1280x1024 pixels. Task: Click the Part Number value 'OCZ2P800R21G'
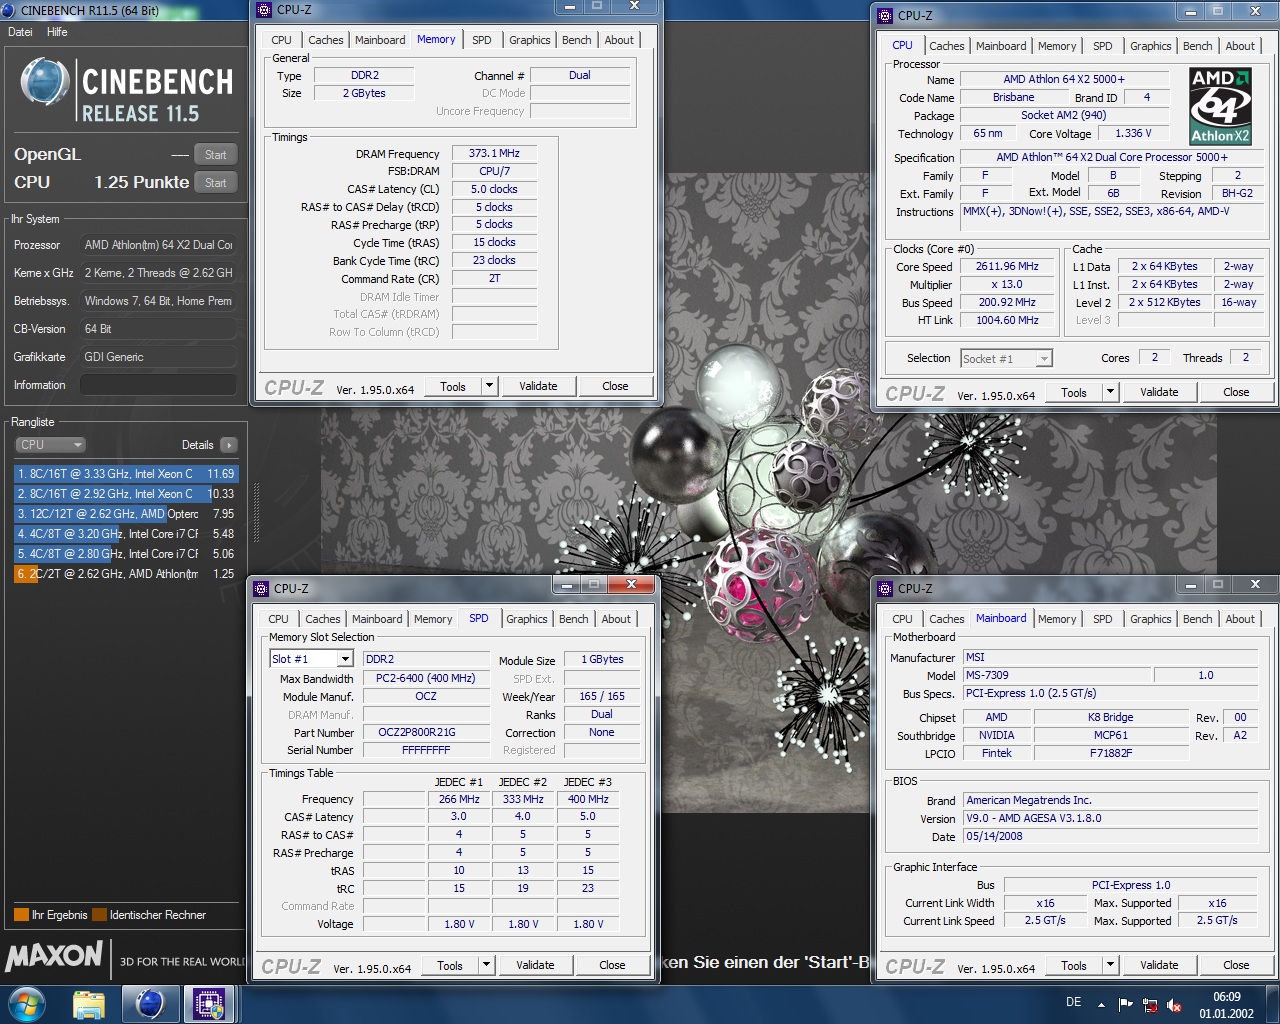[x=425, y=732]
